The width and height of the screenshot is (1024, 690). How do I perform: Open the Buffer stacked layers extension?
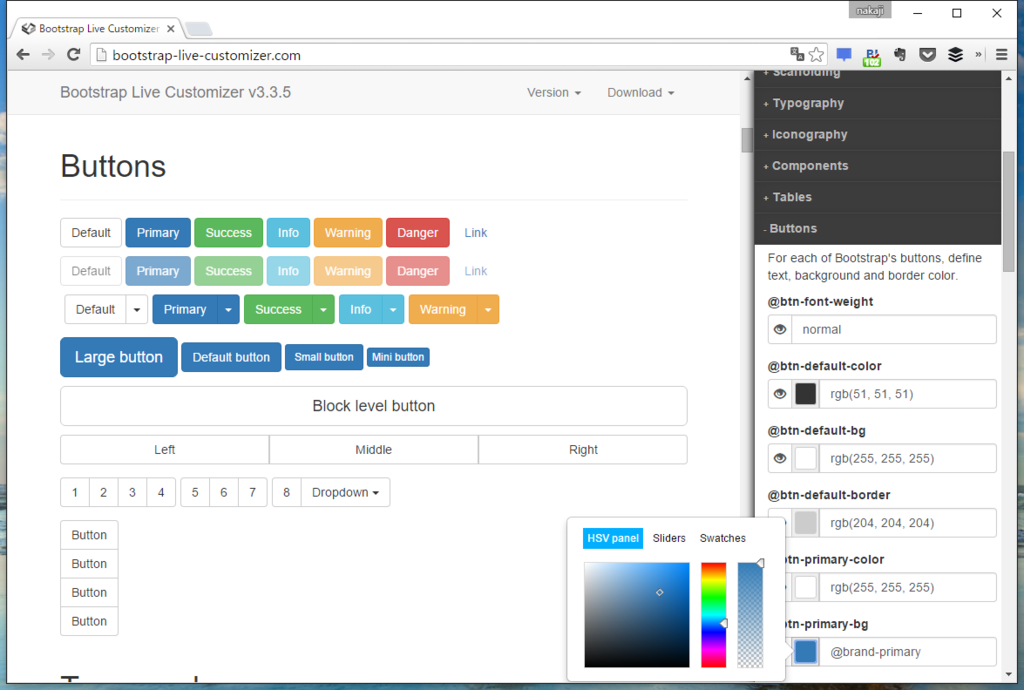tap(955, 55)
